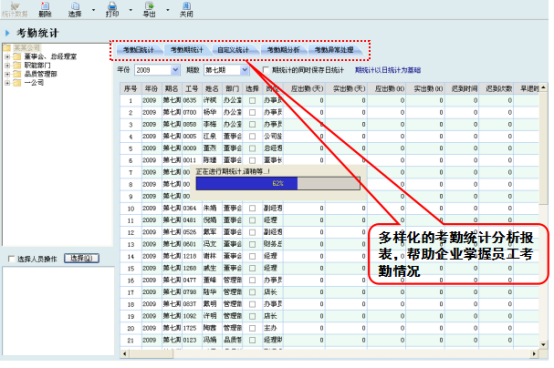
Task: Click the 导出 export toolbar icon
Action: point(149,10)
